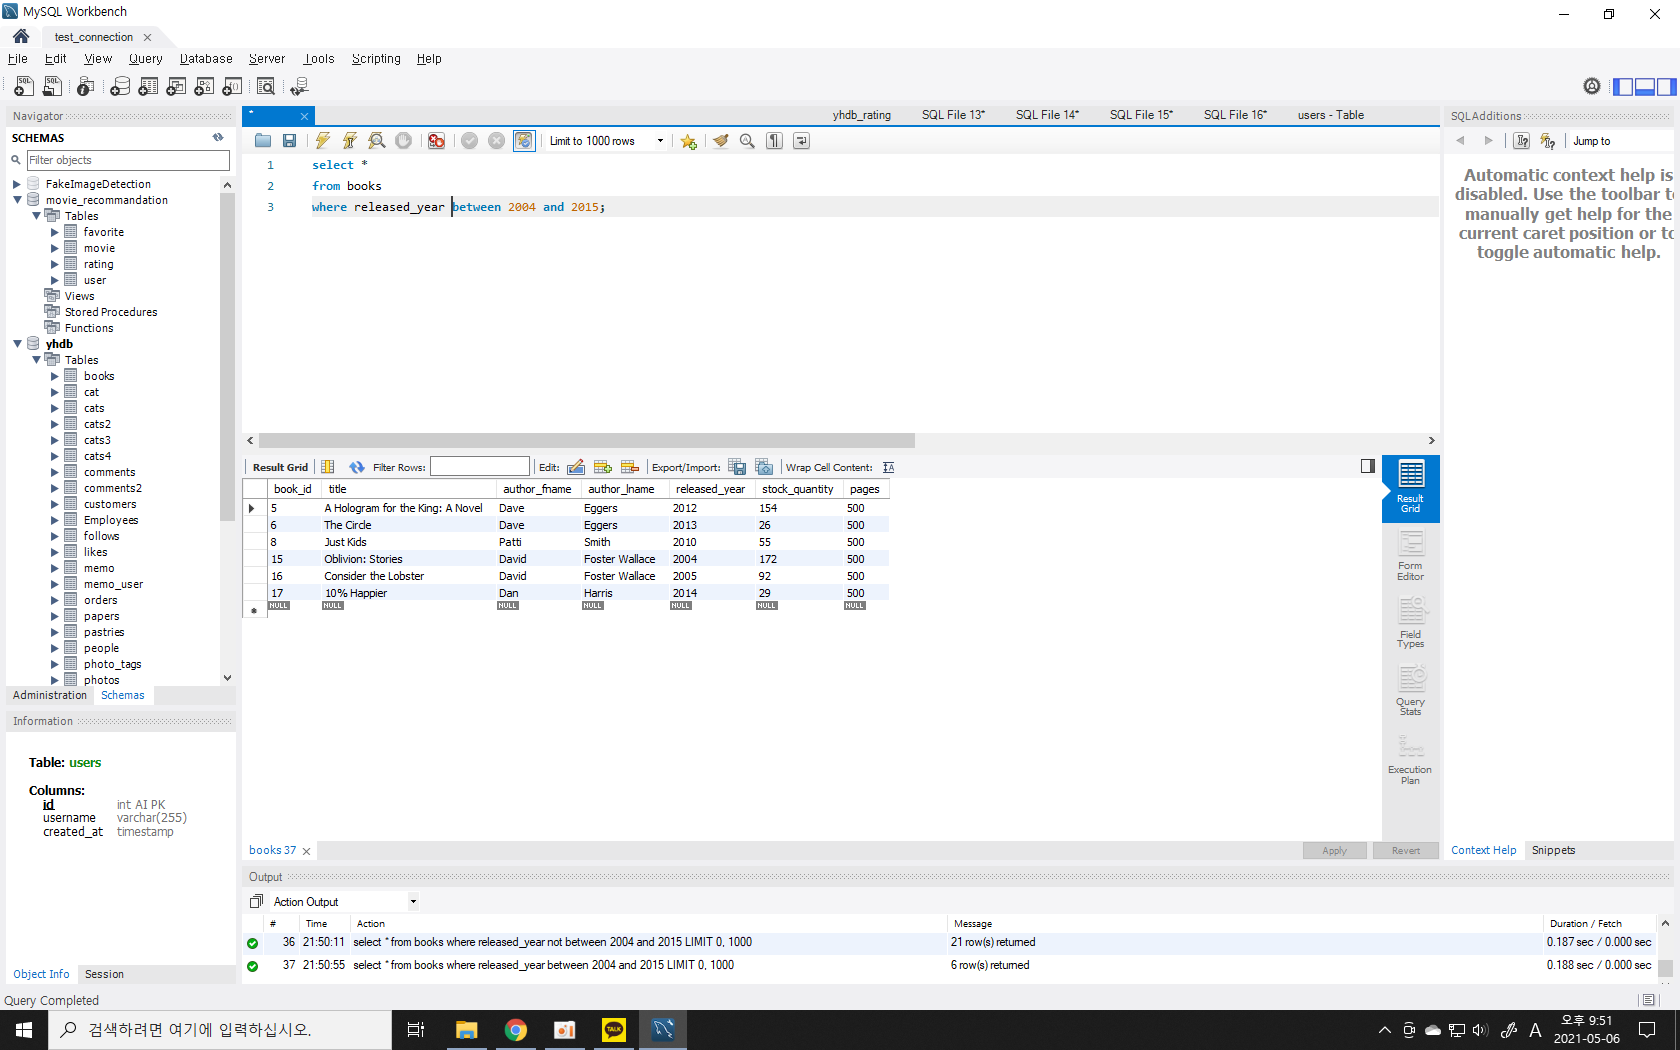Expand the books table node
Viewport: 1680px width, 1050px height.
coord(55,376)
